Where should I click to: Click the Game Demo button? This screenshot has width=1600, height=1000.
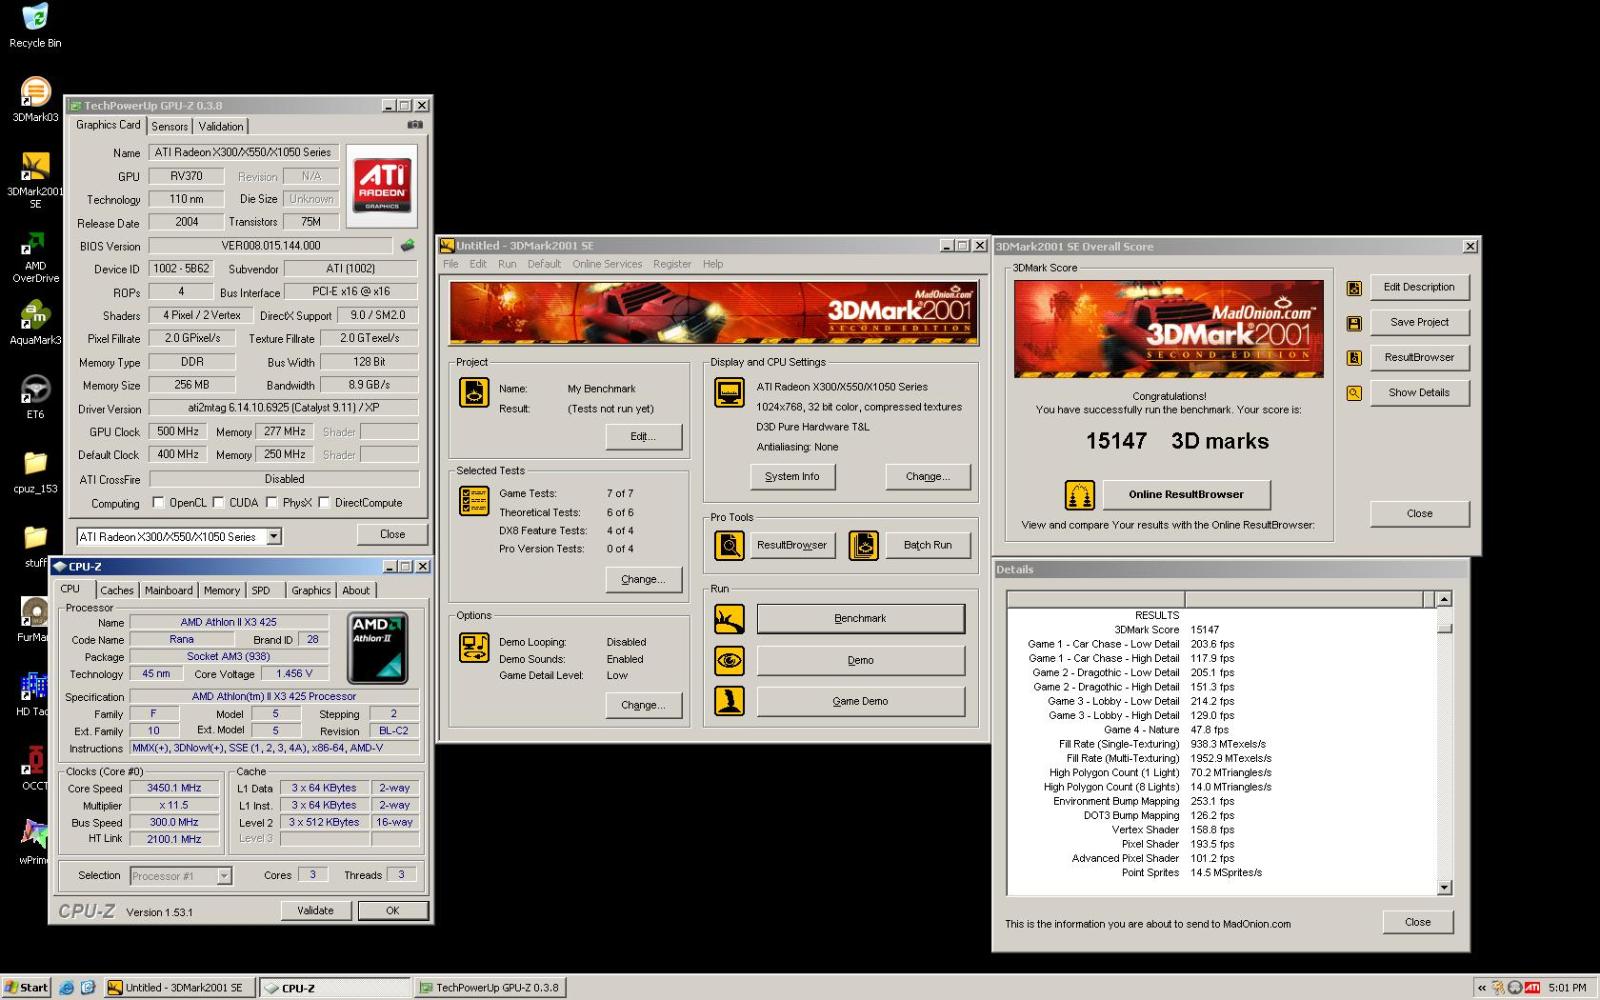point(861,701)
